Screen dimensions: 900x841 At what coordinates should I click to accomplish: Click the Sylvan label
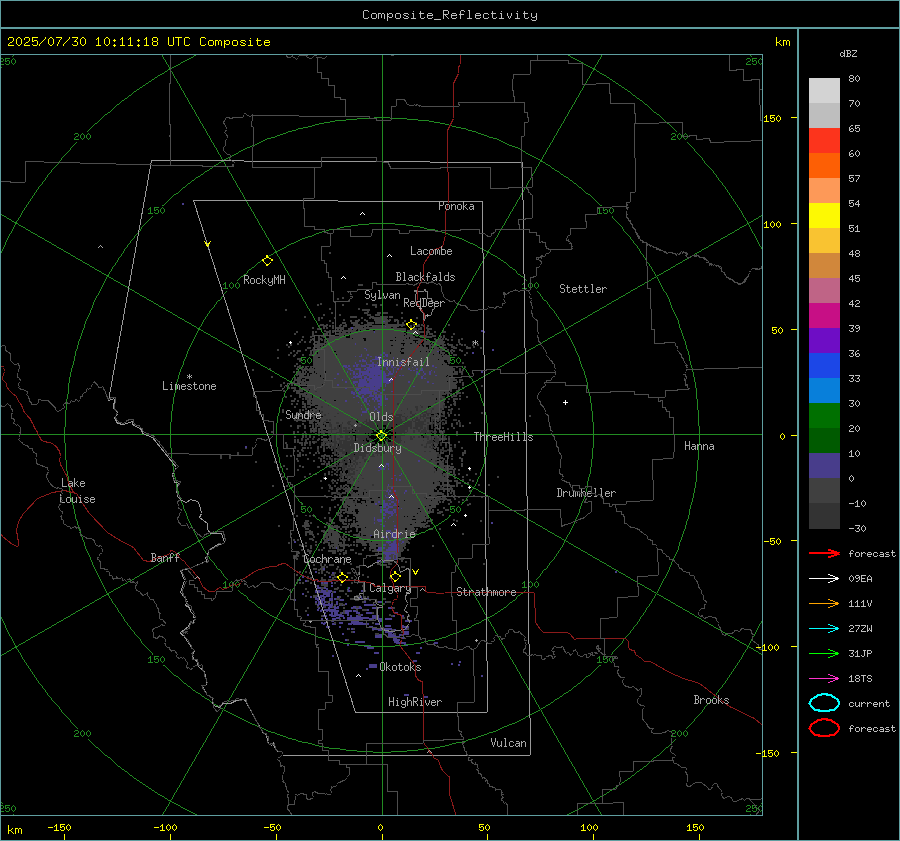(382, 295)
